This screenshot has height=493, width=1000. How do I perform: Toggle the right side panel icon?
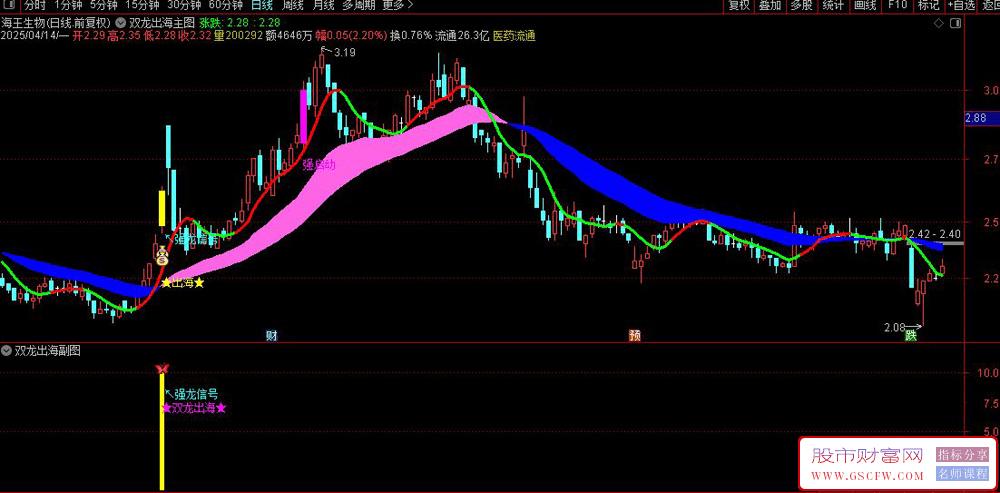[x=955, y=24]
